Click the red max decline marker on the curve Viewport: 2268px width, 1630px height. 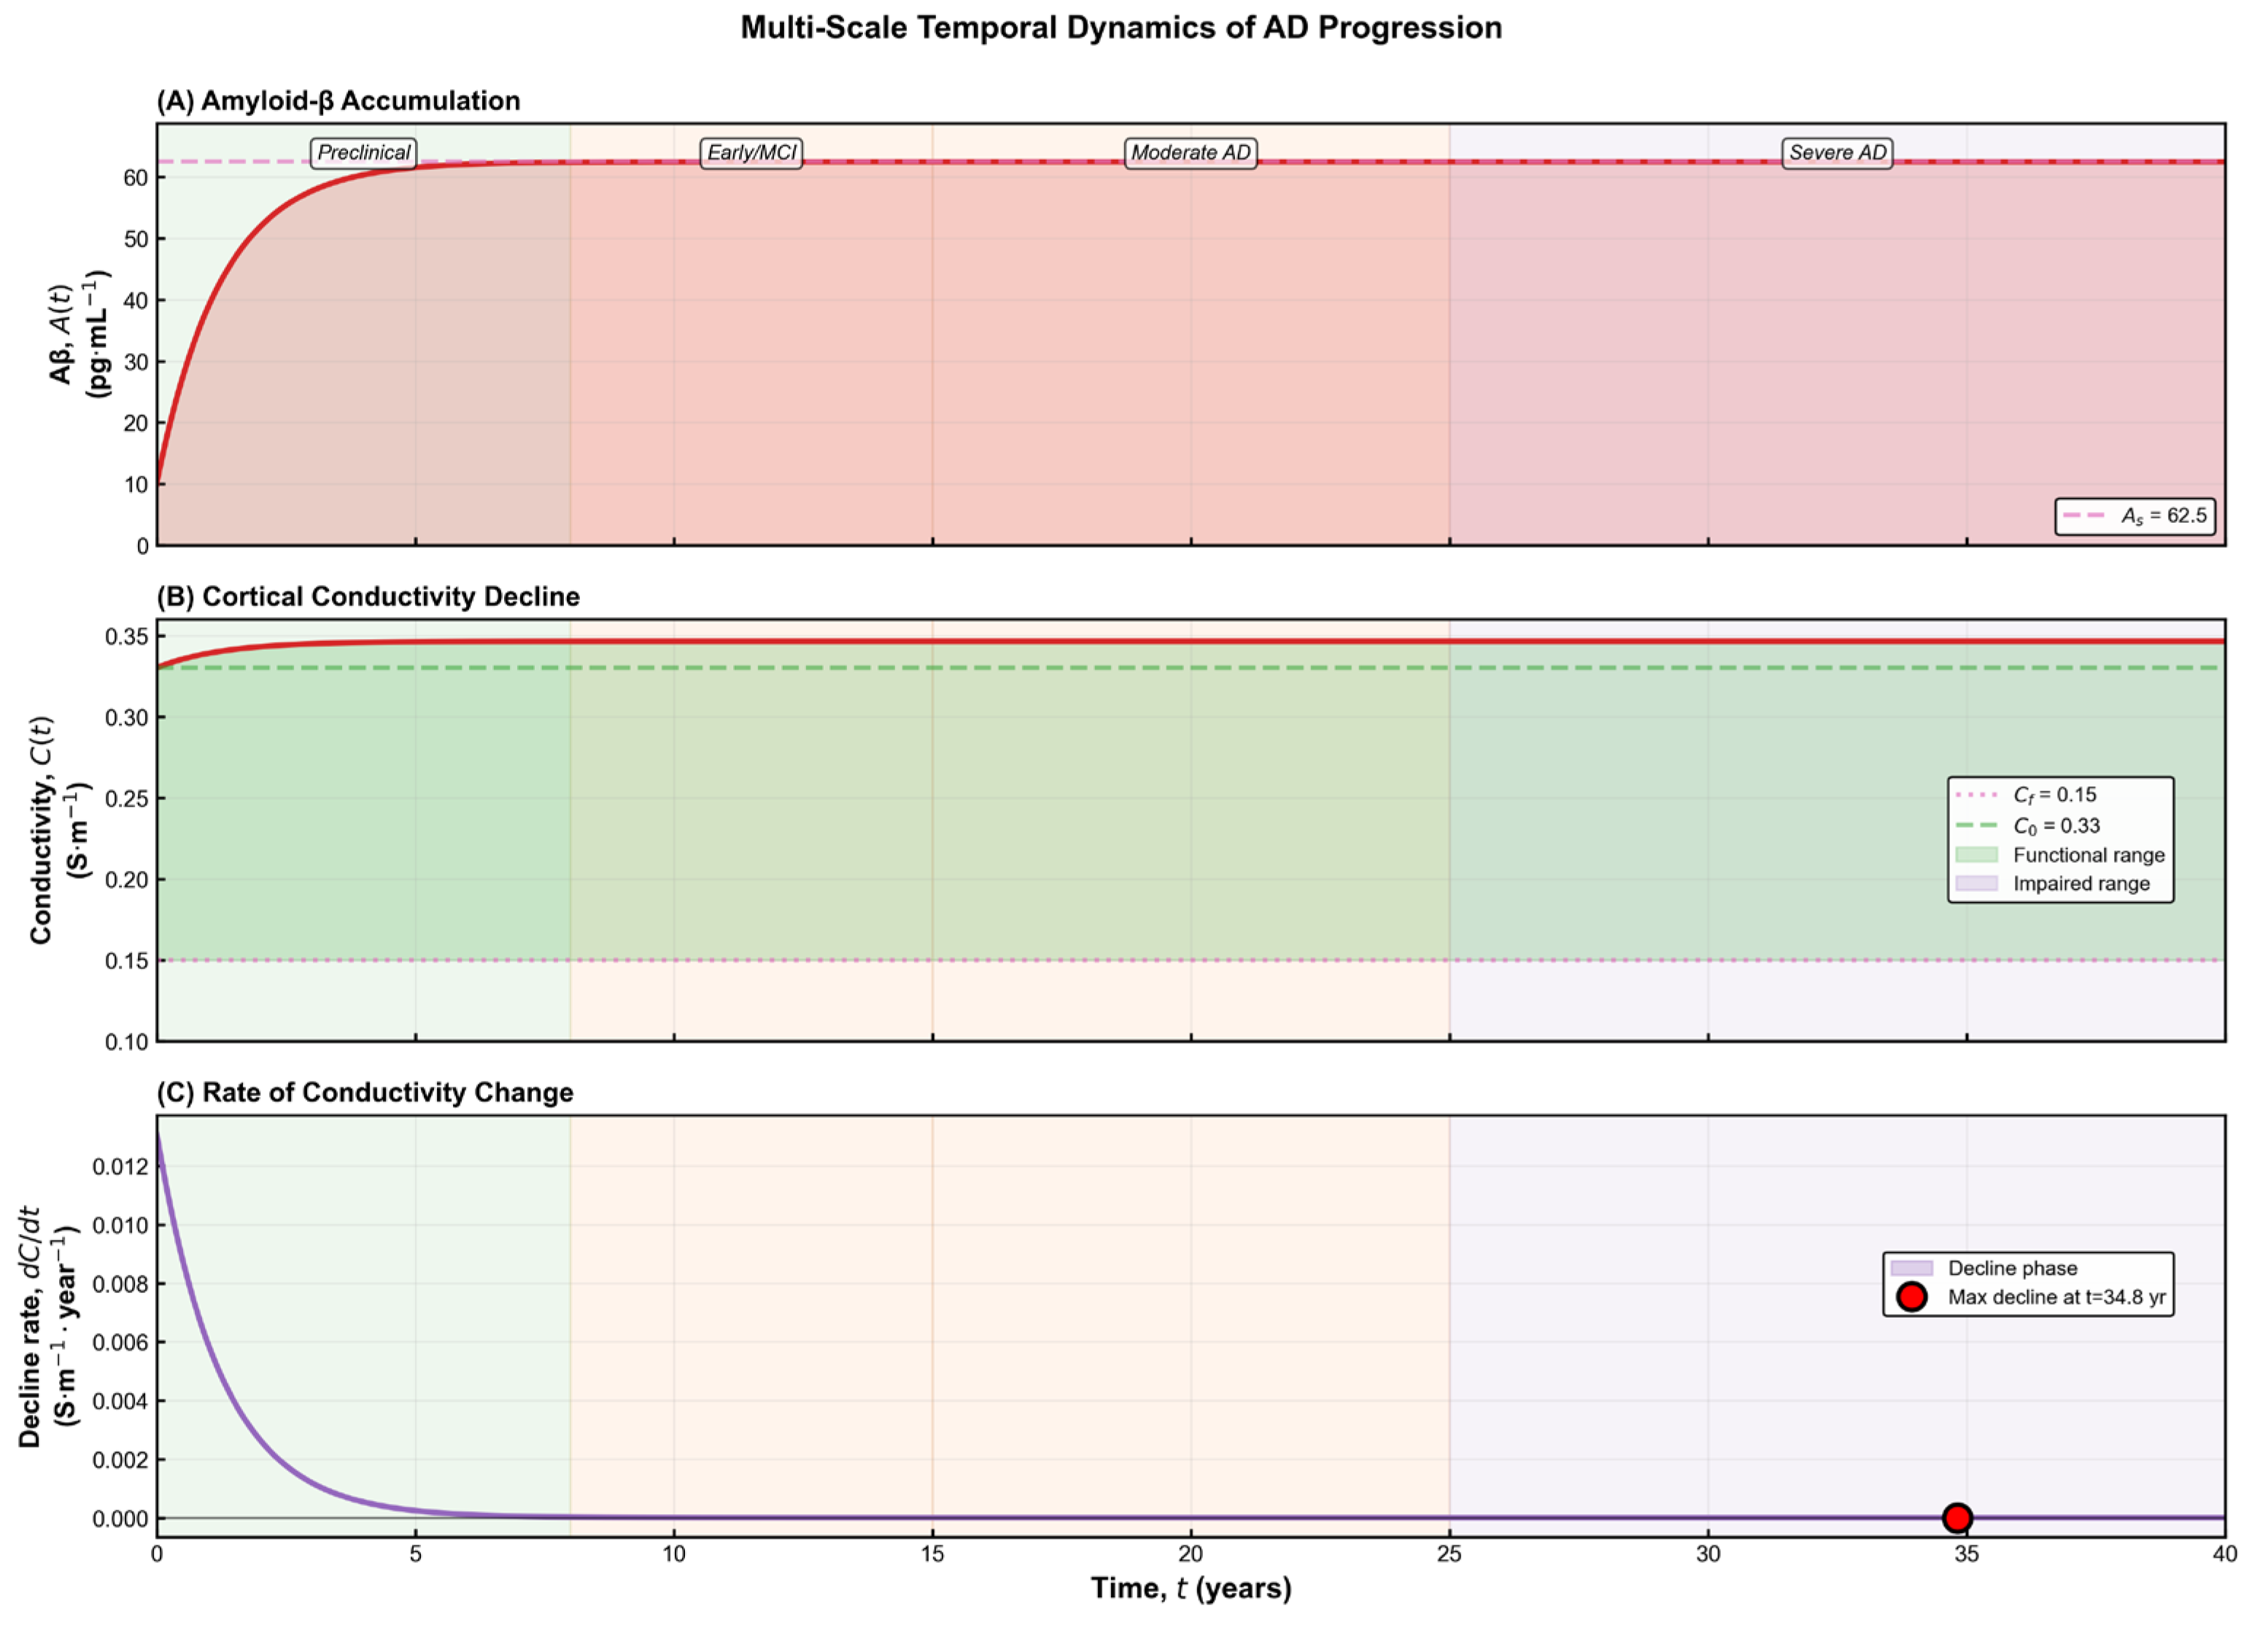(x=1957, y=1518)
